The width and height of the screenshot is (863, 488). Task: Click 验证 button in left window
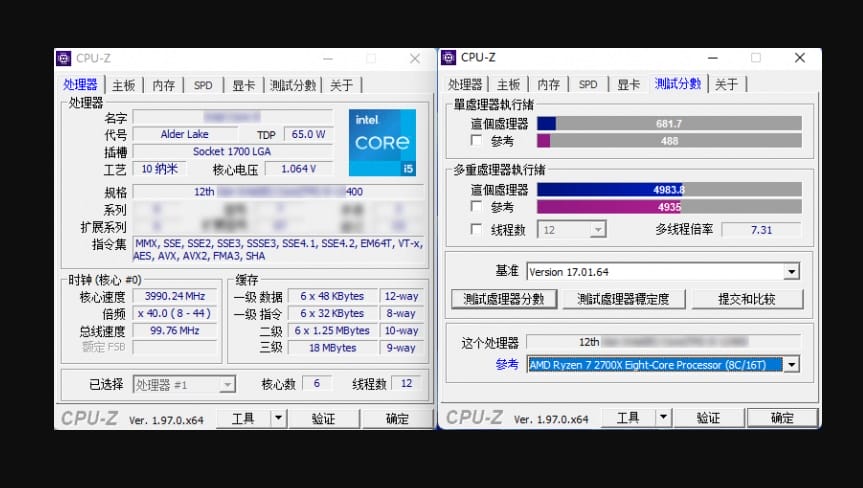(323, 419)
